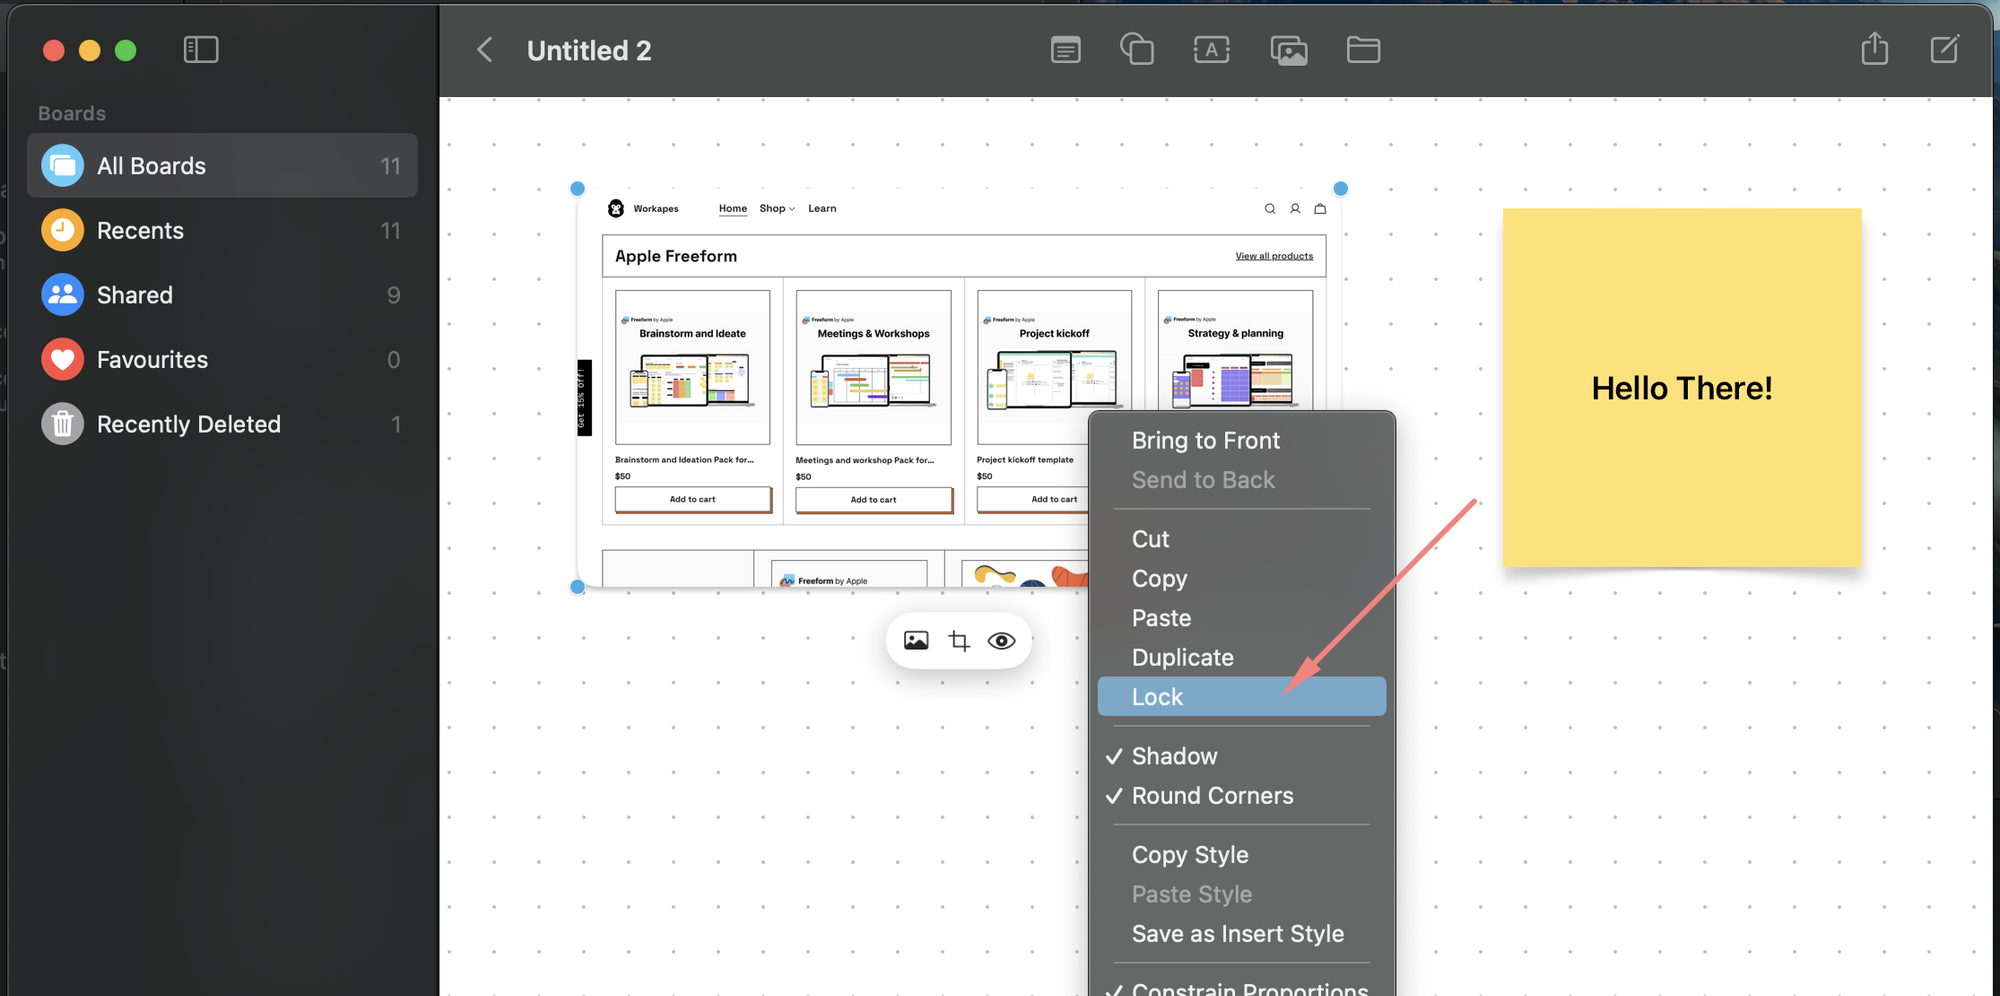Click the replace image icon in floating bar
This screenshot has height=996, width=2000.
point(916,641)
